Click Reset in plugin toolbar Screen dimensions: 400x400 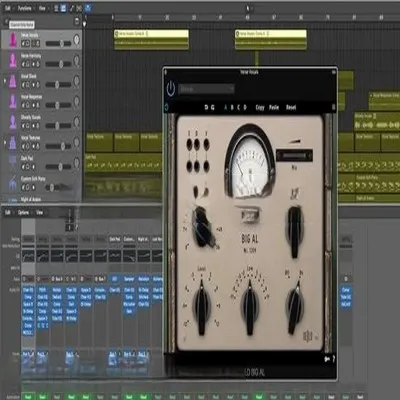[x=291, y=107]
